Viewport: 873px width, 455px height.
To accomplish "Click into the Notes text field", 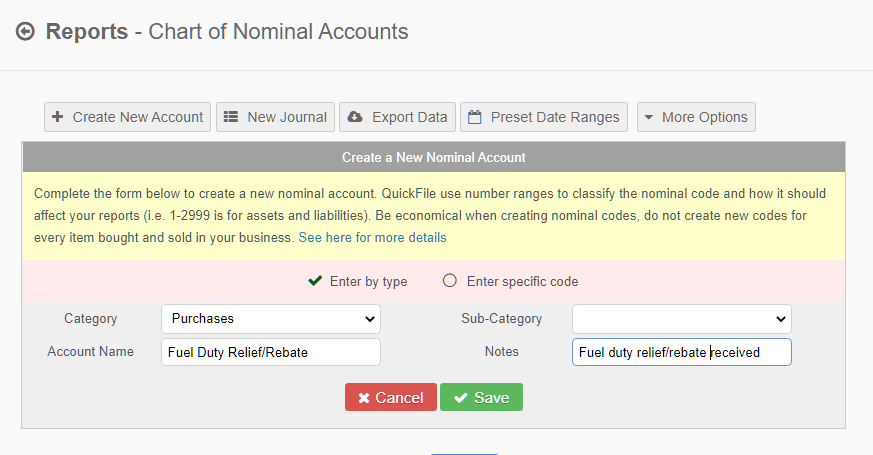I will [x=681, y=352].
